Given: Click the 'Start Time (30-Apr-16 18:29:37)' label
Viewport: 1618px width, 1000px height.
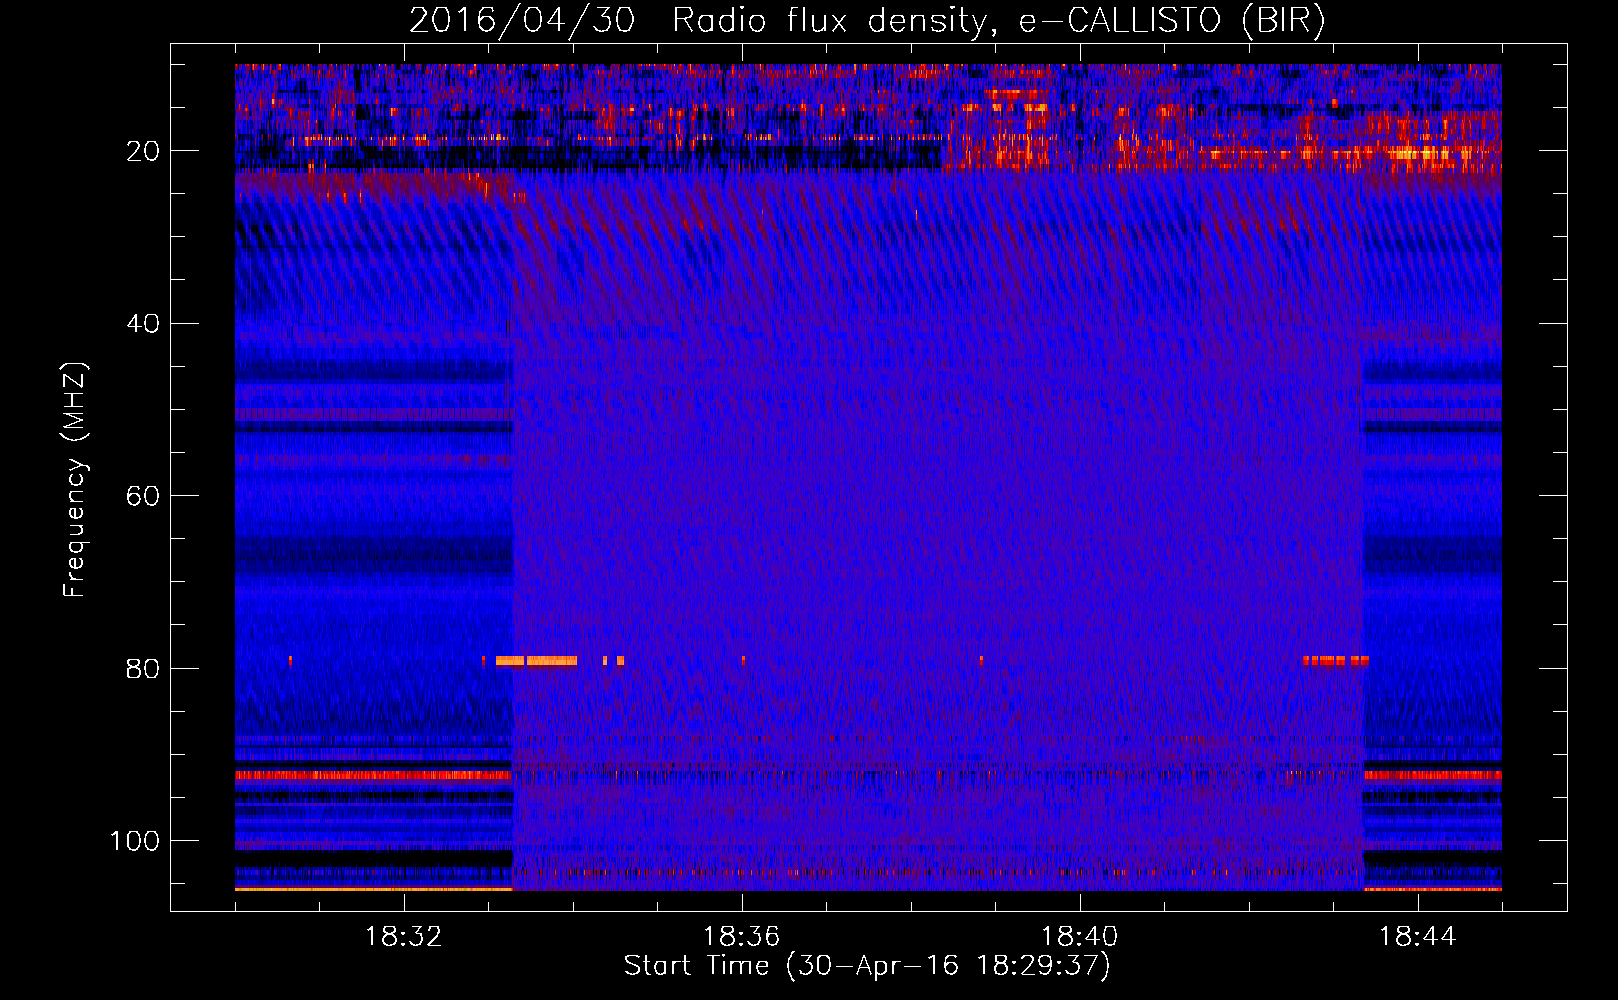Looking at the screenshot, I should point(867,966).
